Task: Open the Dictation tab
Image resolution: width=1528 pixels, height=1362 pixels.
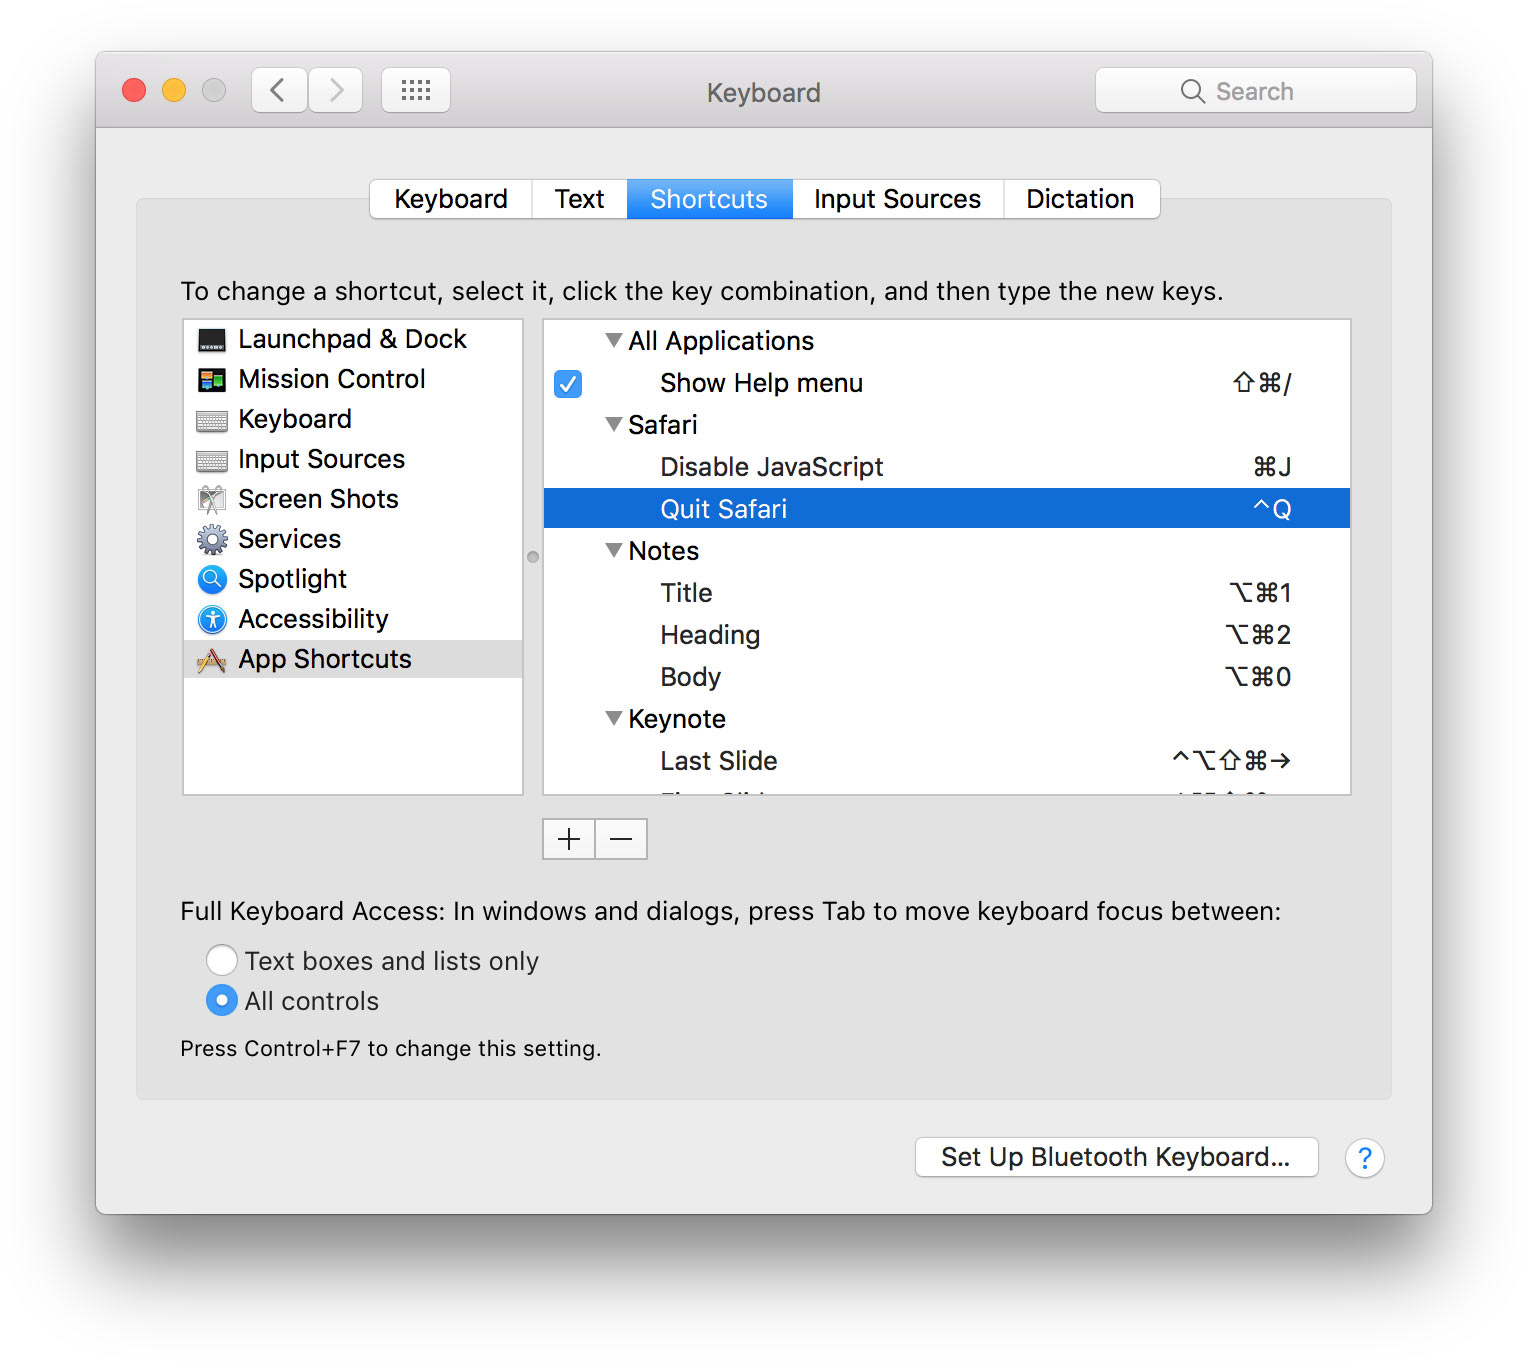Action: [x=1080, y=199]
